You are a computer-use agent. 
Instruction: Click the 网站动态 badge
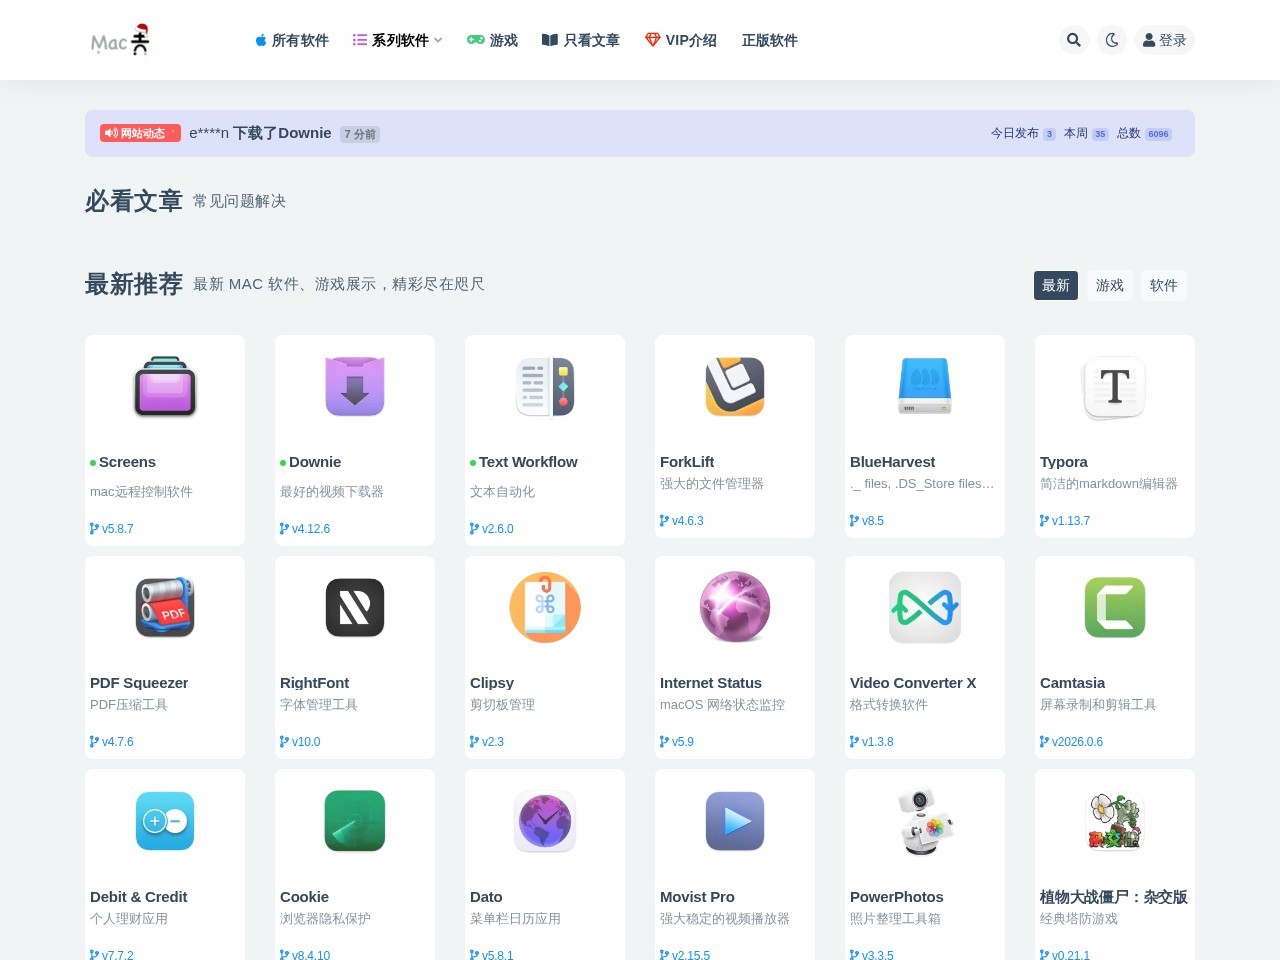[140, 133]
